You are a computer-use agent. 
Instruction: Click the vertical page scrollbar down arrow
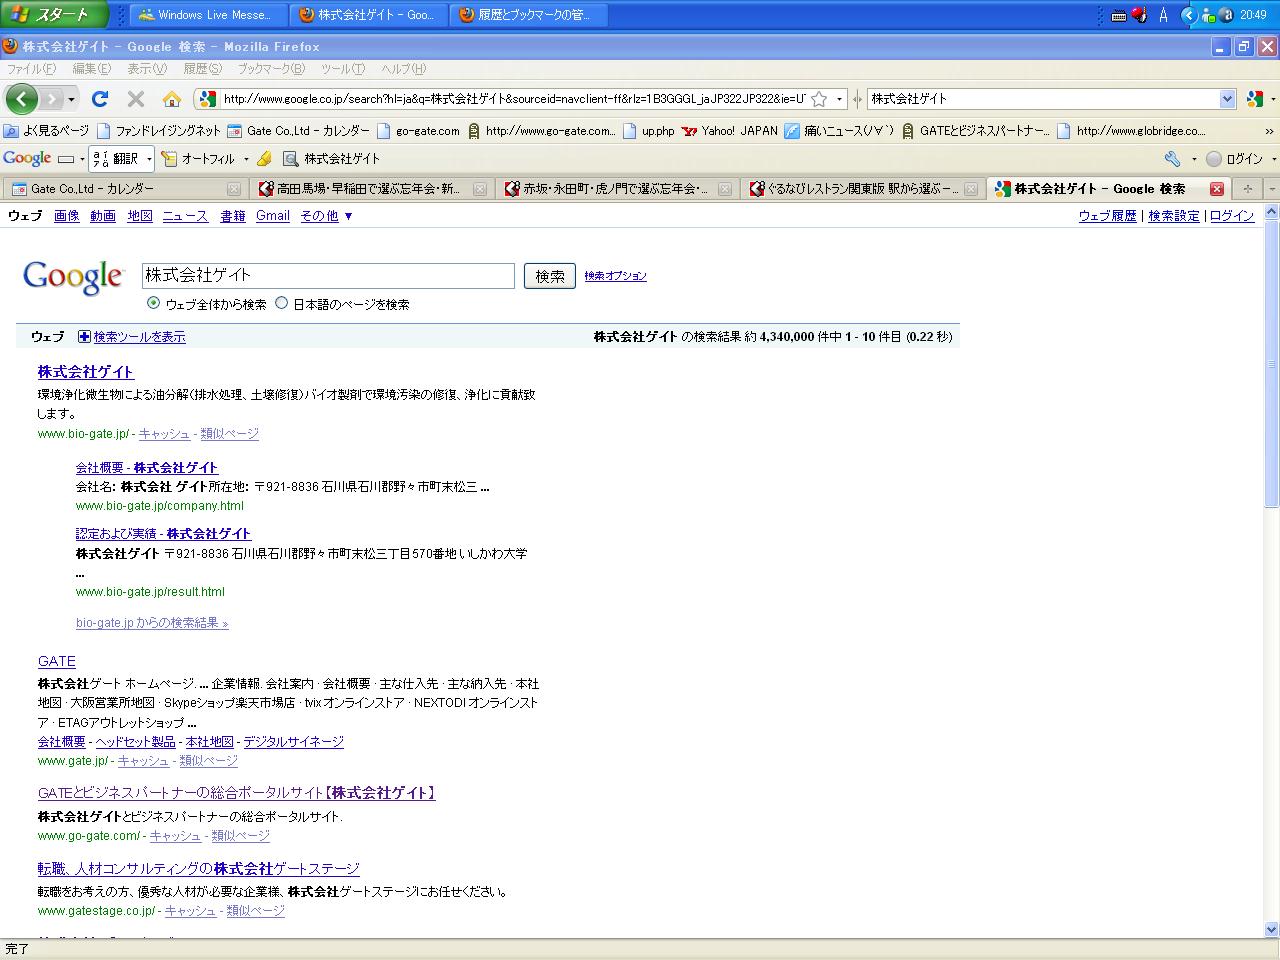[x=1272, y=929]
